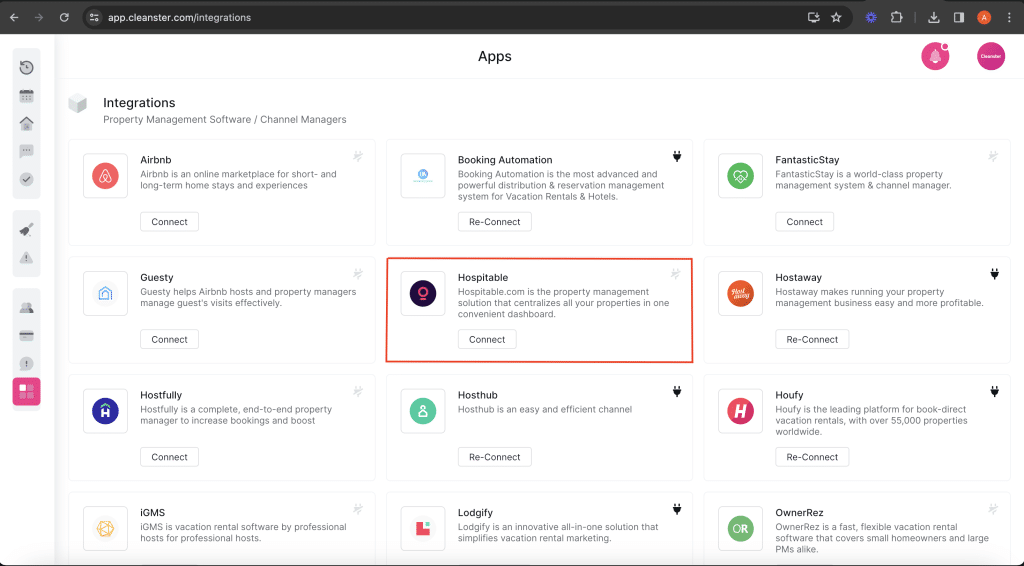This screenshot has height=566, width=1024.
Task: Toggle the browser side panel icon
Action: click(959, 18)
